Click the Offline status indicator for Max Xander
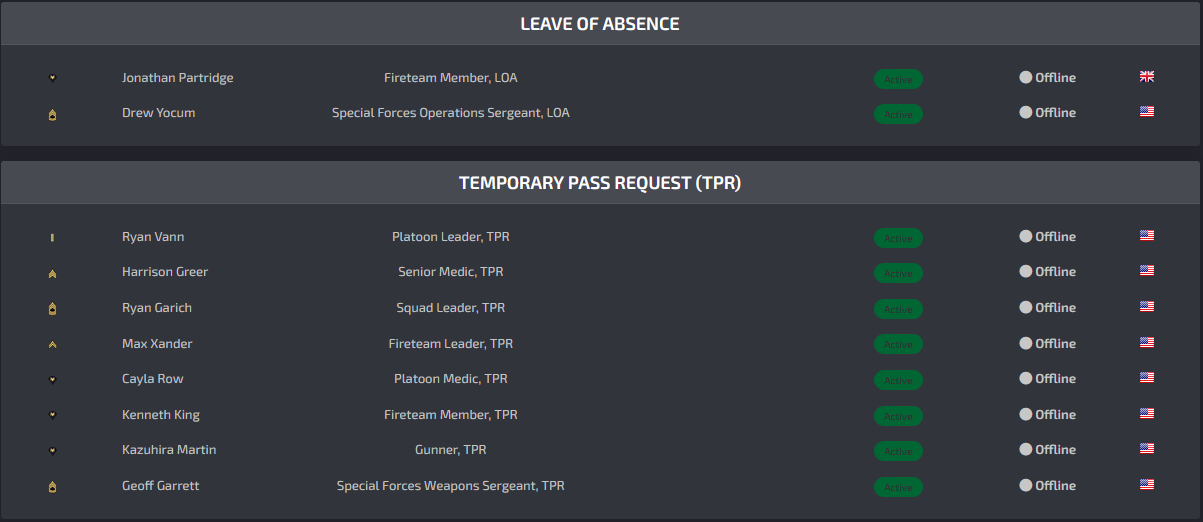The height and width of the screenshot is (522, 1203). point(1047,343)
